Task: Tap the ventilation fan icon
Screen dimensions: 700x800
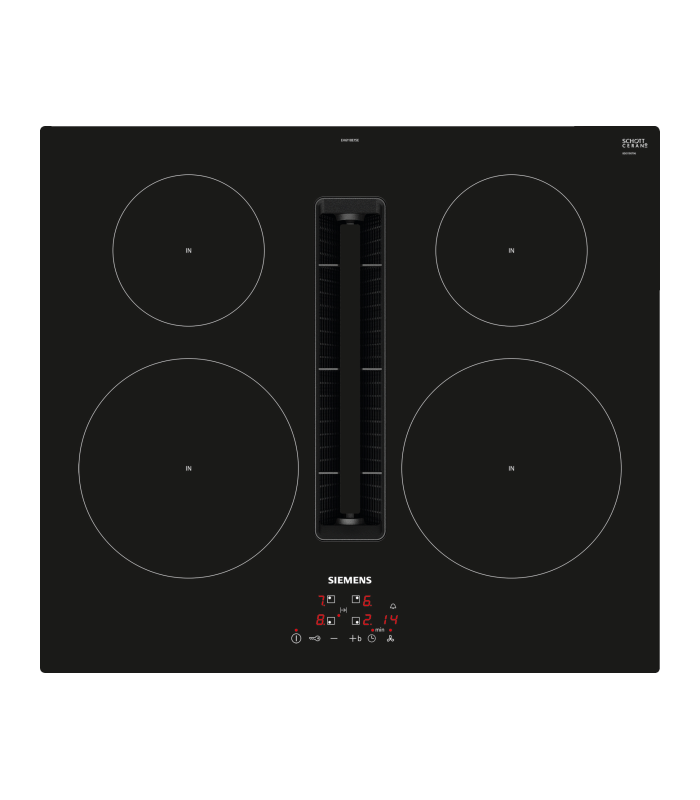Action: (390, 638)
